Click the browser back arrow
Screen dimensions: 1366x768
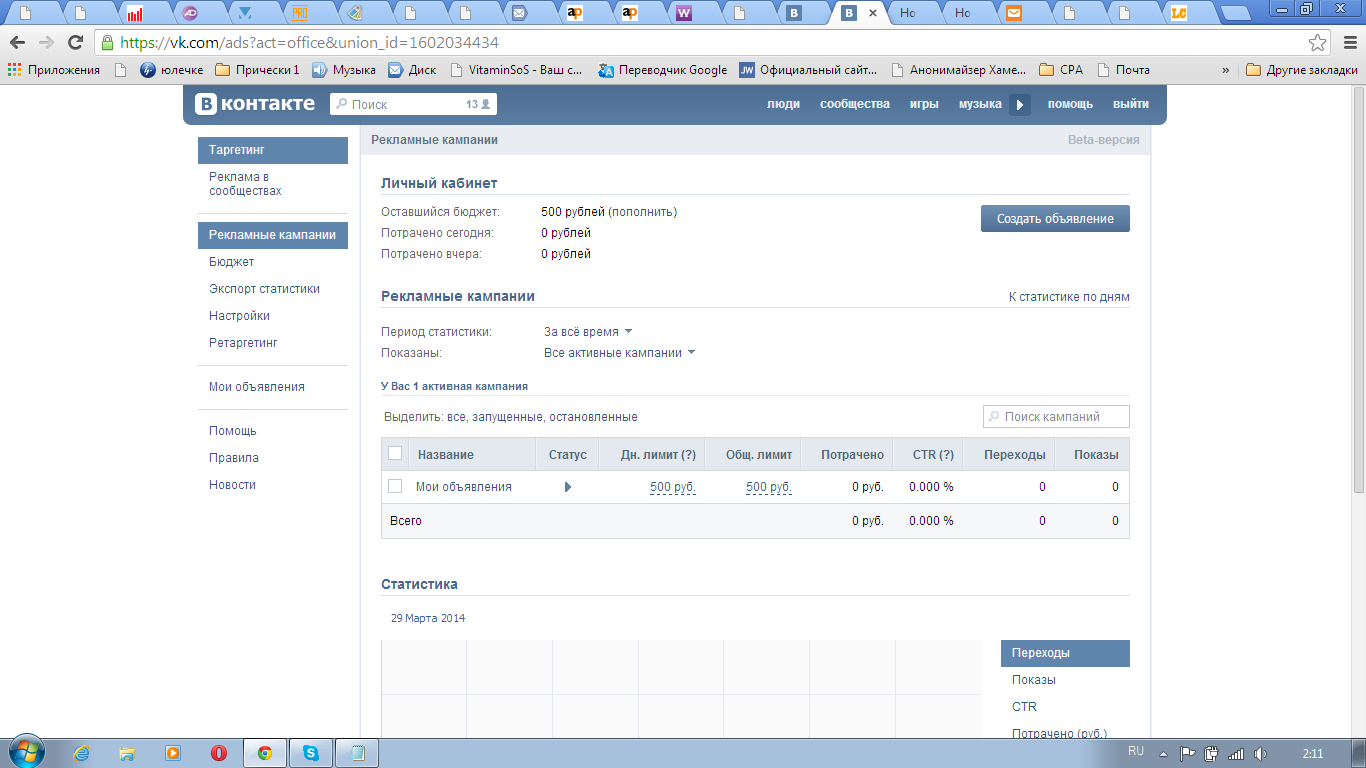(17, 43)
